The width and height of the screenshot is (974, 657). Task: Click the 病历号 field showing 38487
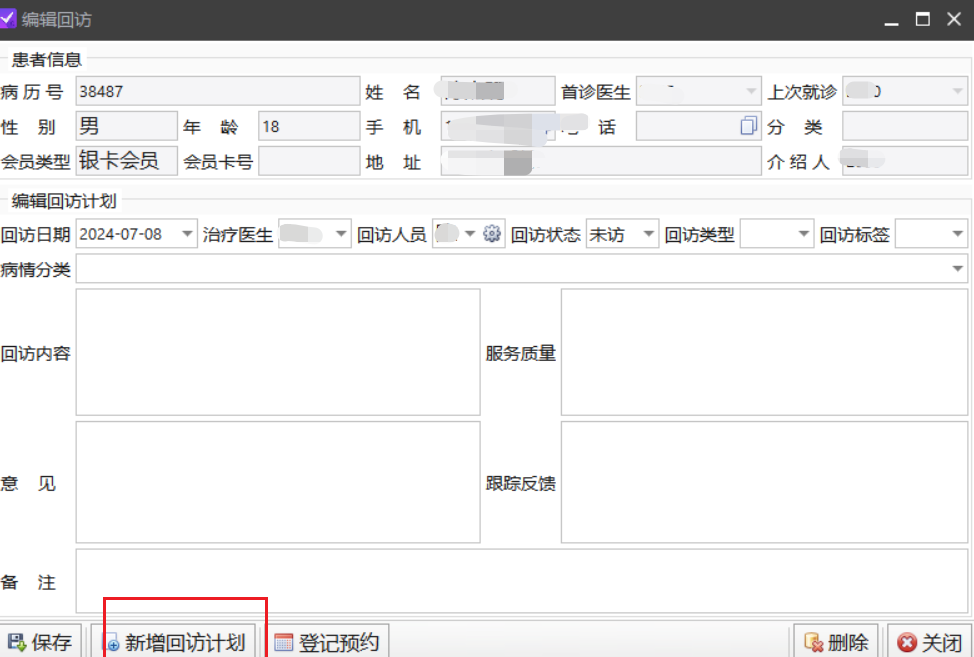[217, 91]
